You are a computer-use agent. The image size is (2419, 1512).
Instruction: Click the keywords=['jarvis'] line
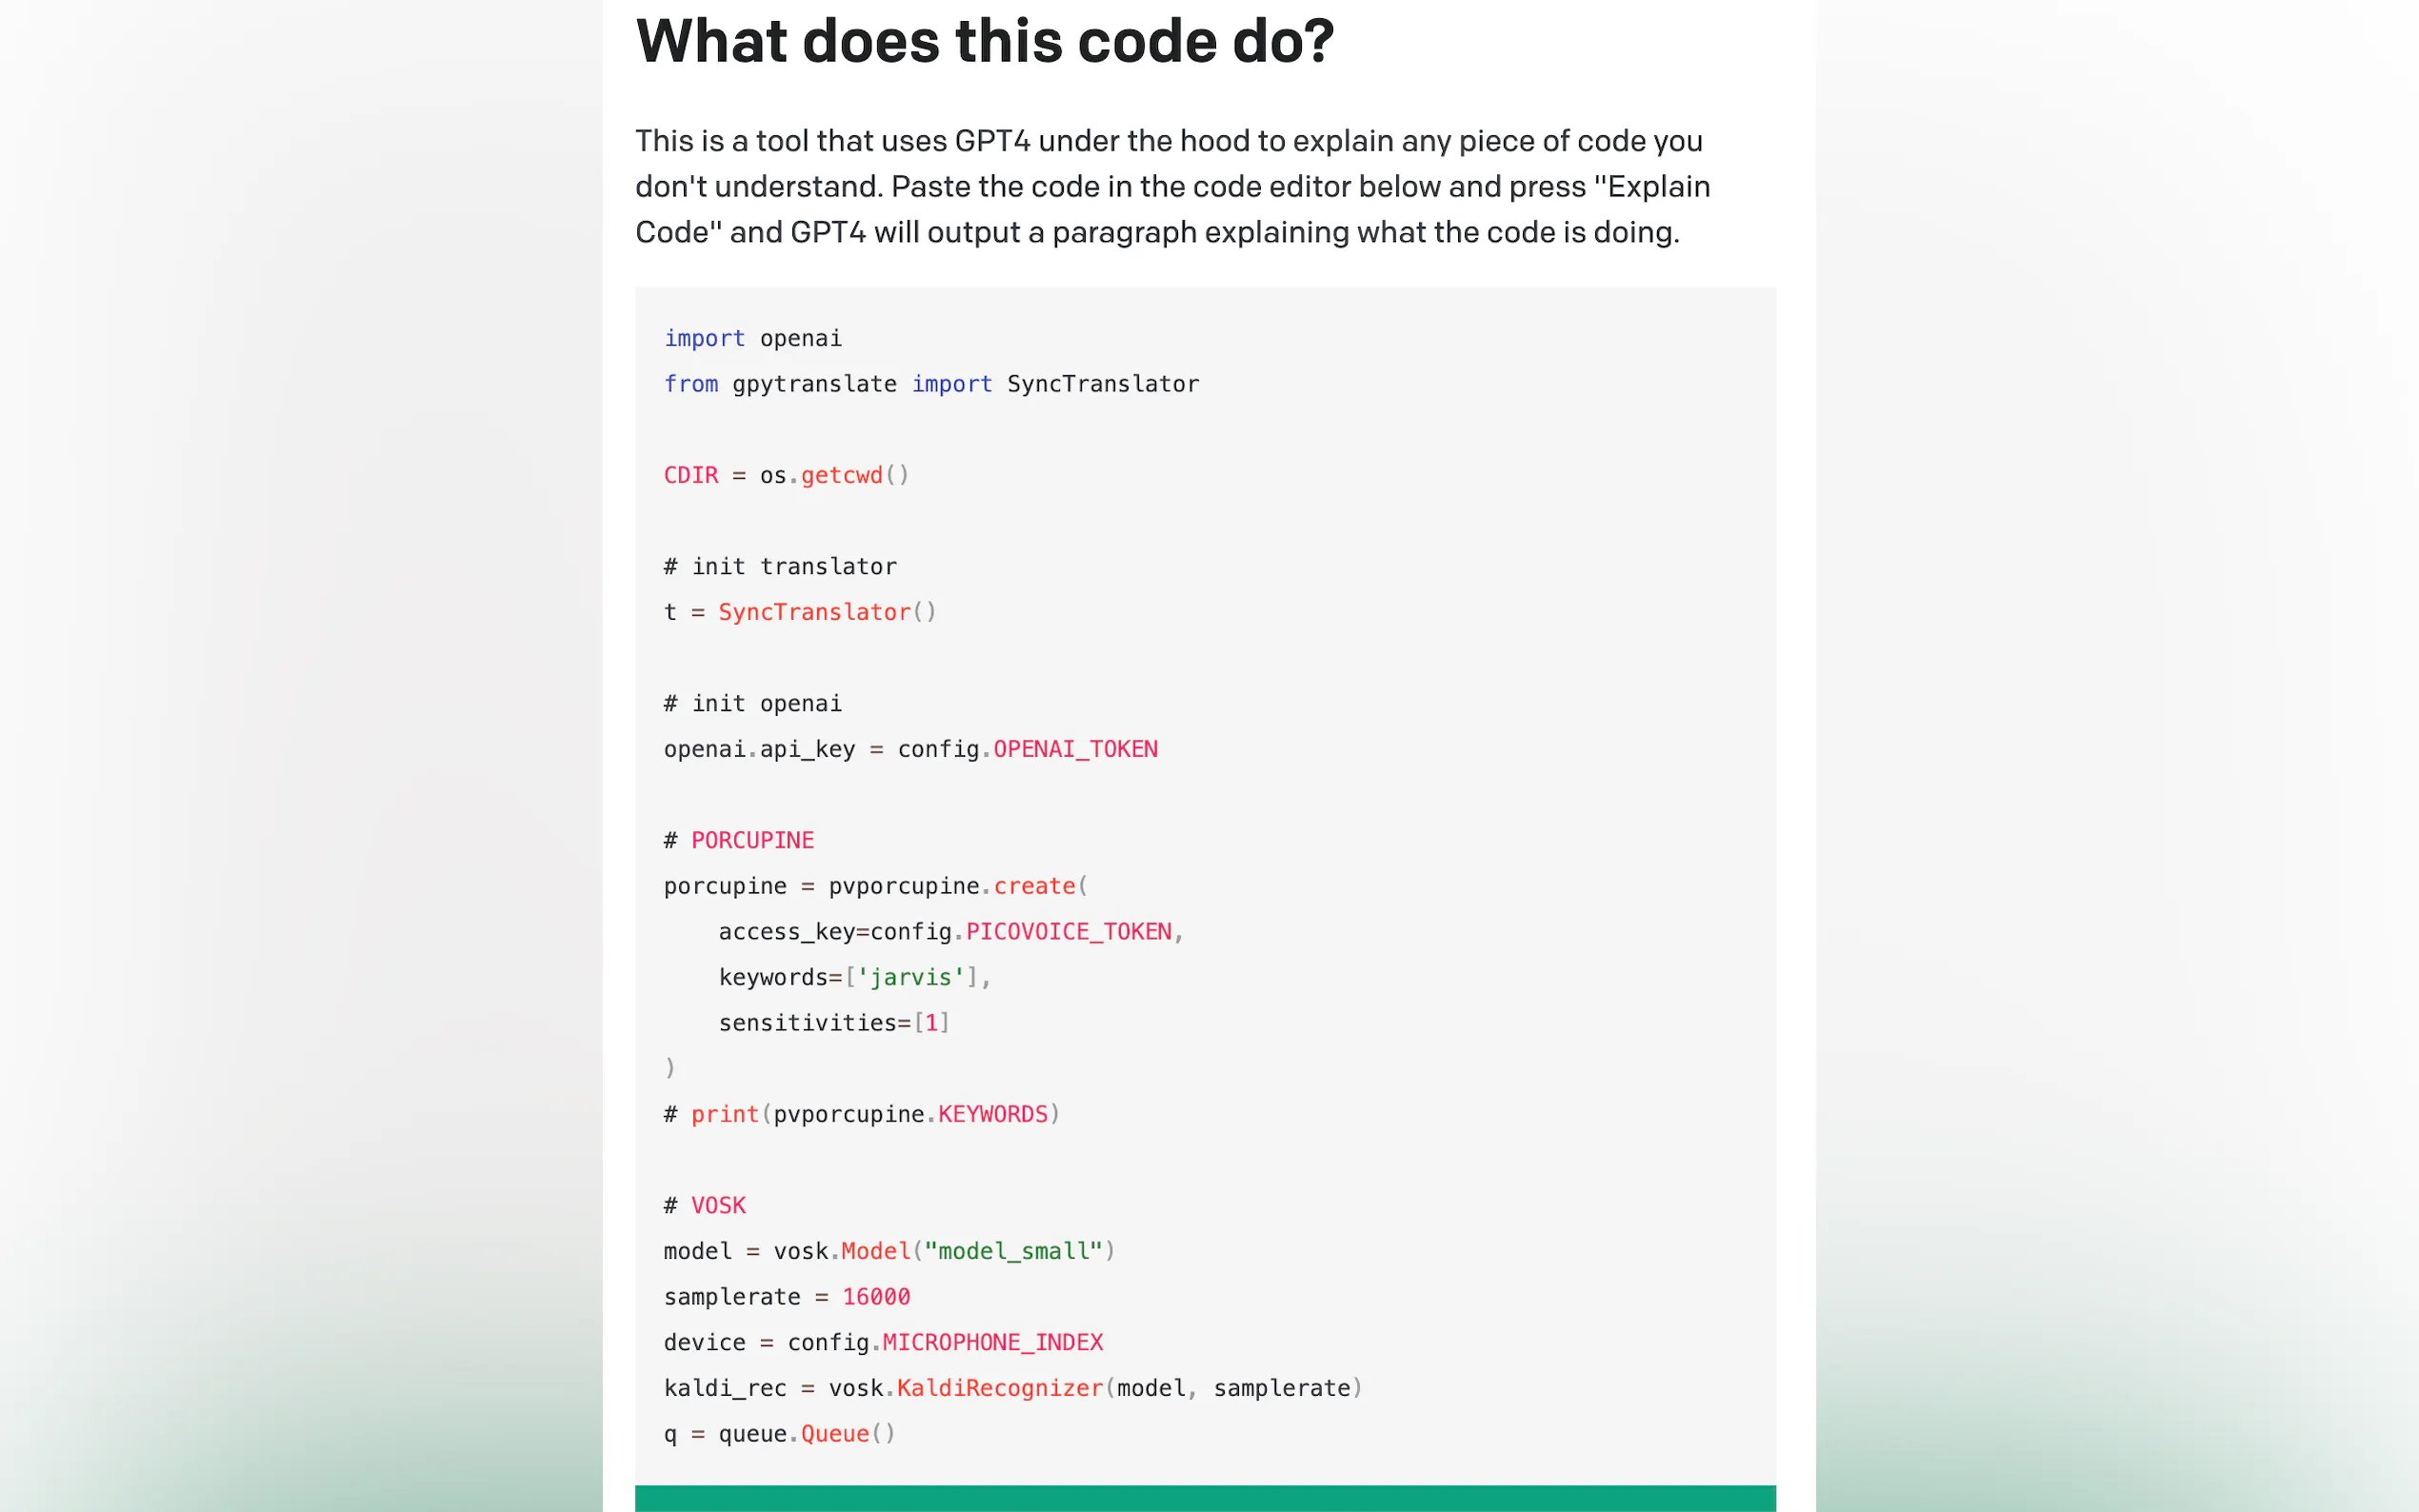[x=854, y=977]
